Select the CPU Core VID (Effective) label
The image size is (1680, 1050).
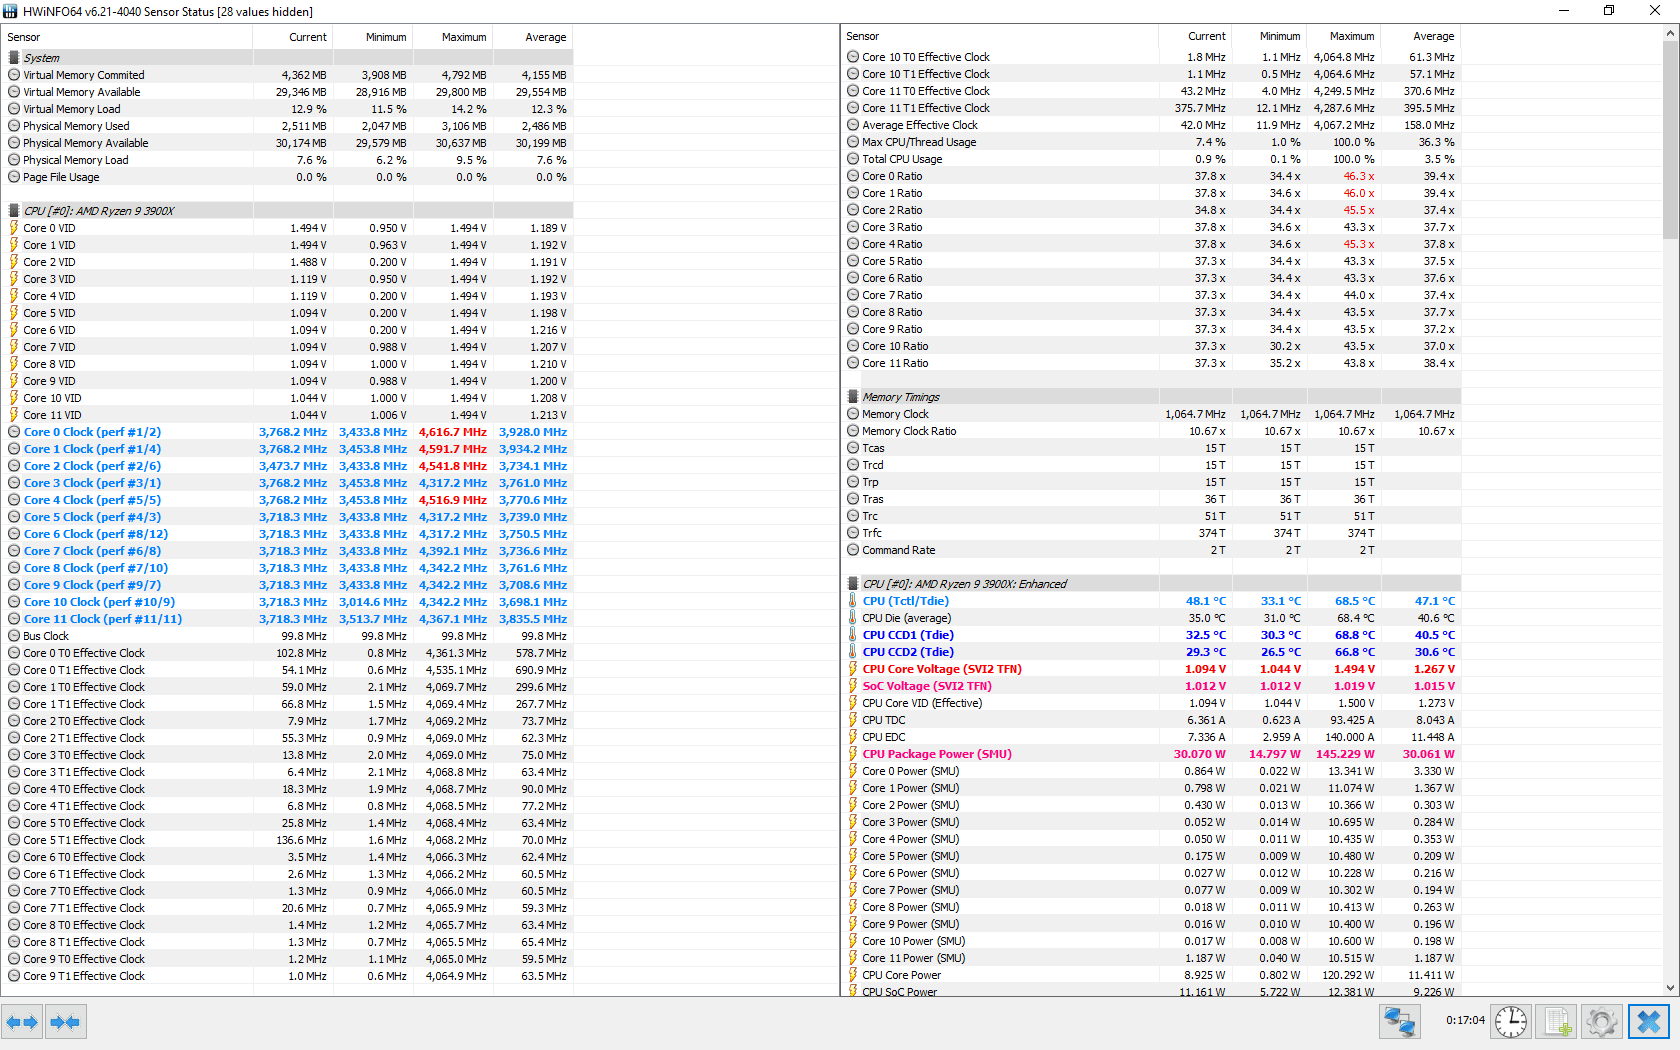point(922,703)
